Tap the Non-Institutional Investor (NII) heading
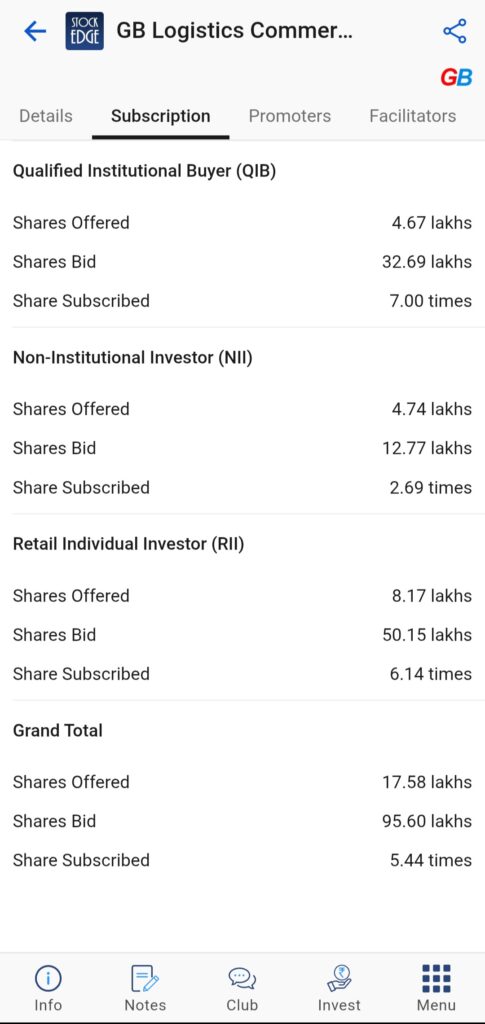 point(133,358)
